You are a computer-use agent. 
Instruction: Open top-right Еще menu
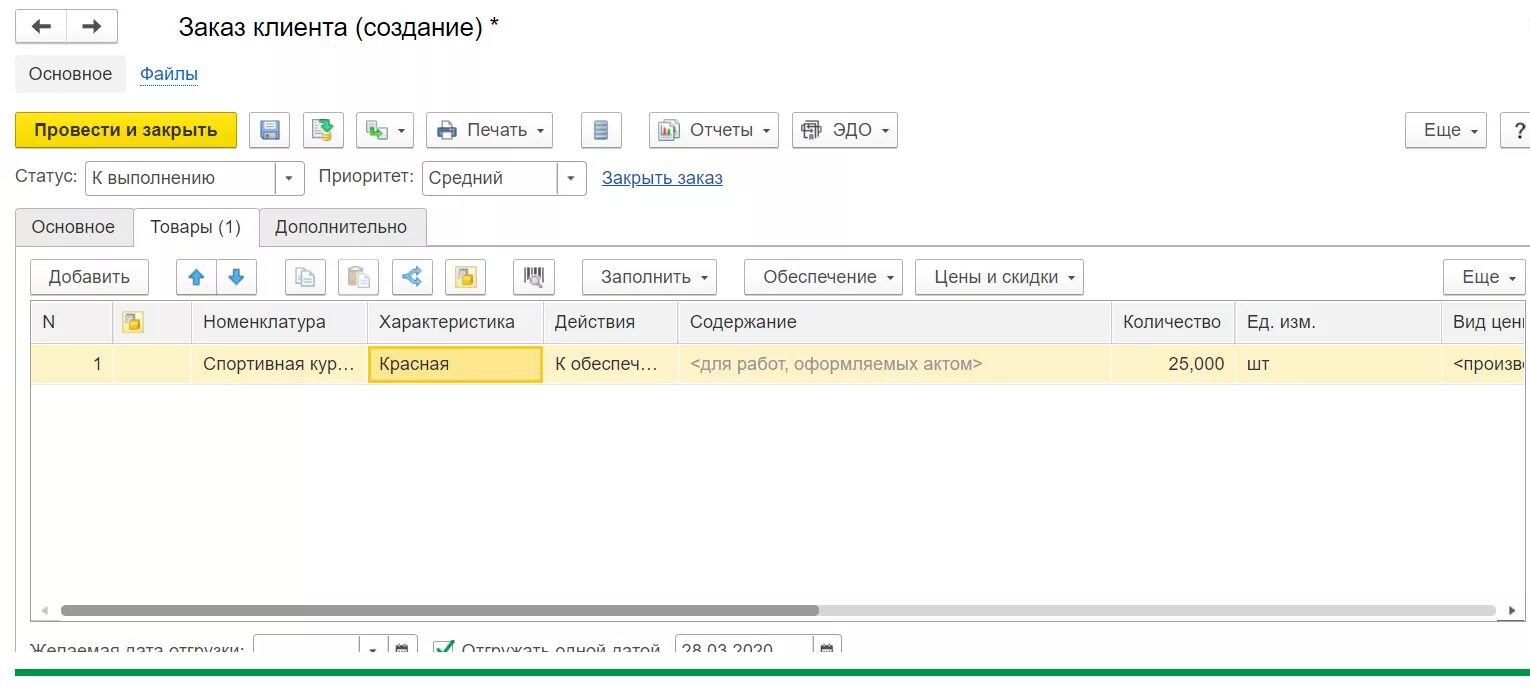(1446, 130)
